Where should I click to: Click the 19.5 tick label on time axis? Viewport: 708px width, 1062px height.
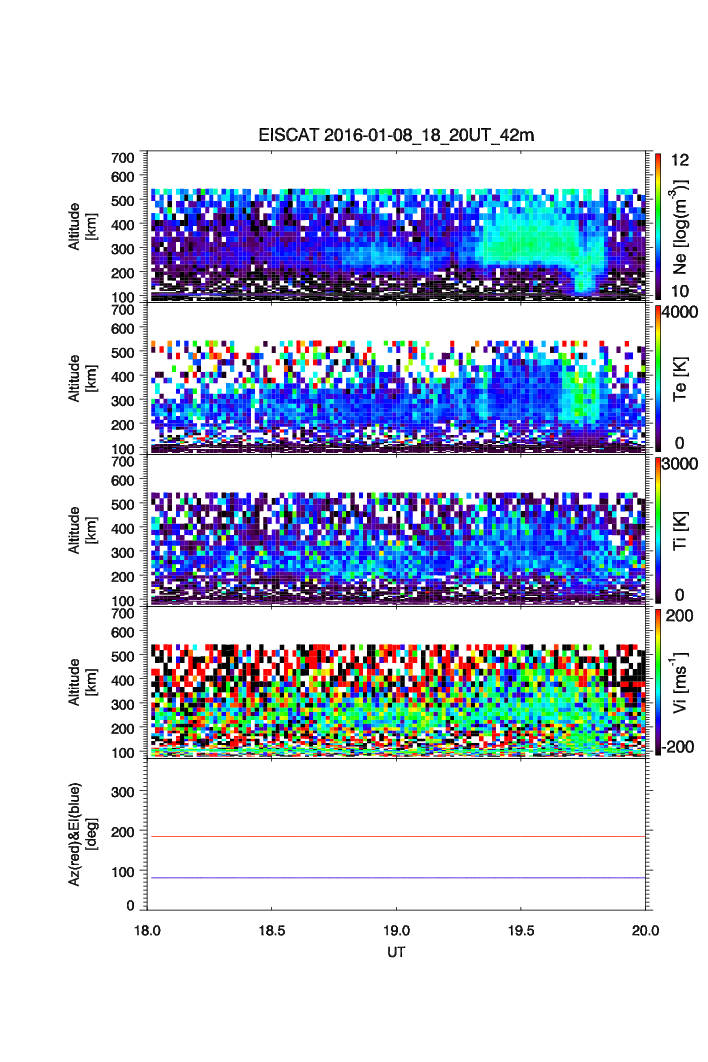pyautogui.click(x=522, y=930)
